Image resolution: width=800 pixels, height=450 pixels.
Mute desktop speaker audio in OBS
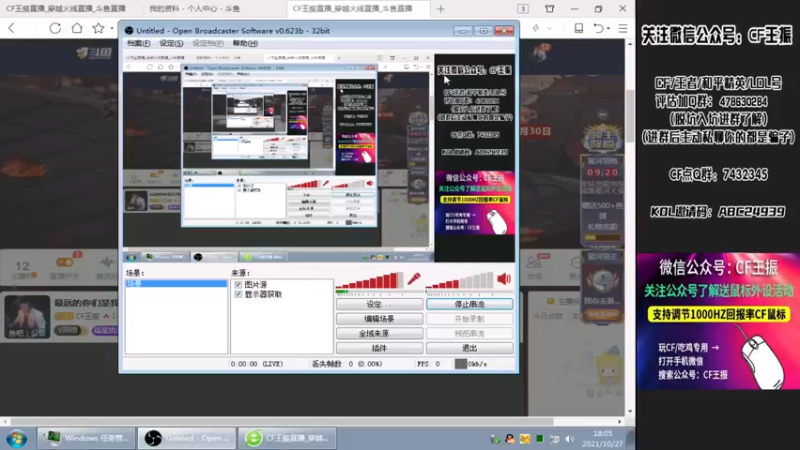pyautogui.click(x=504, y=279)
